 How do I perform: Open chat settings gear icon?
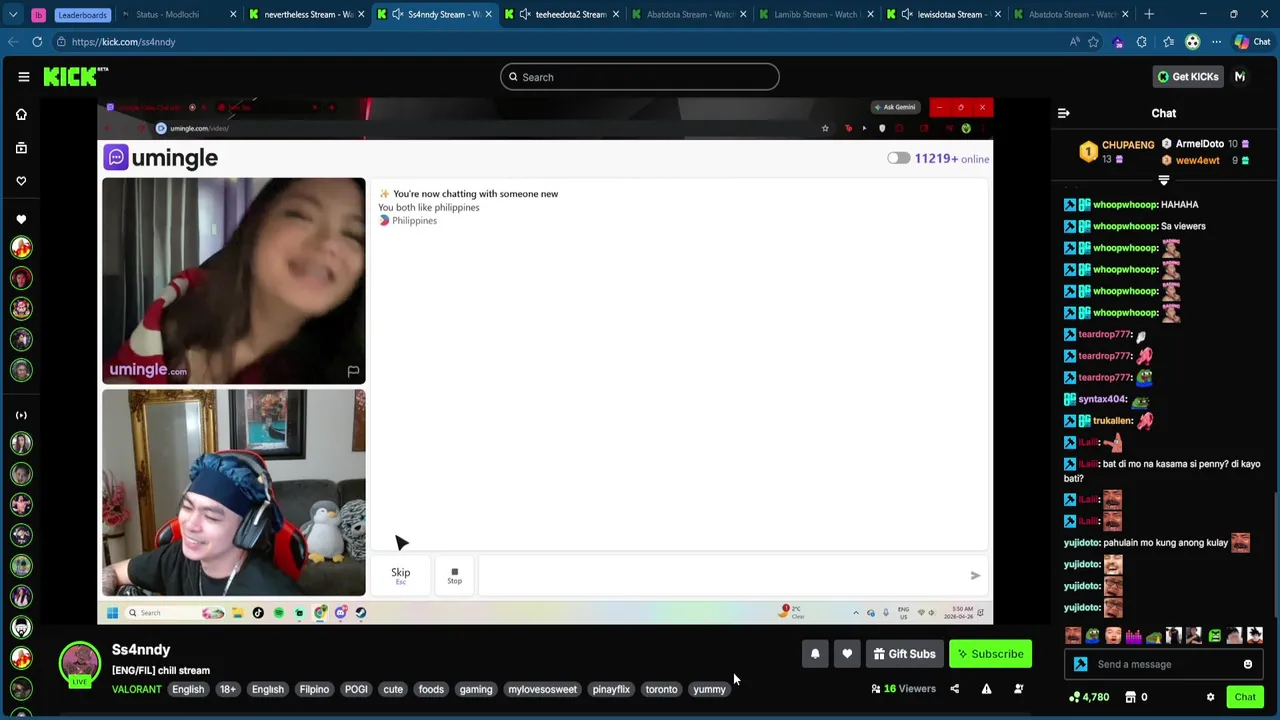click(1210, 697)
